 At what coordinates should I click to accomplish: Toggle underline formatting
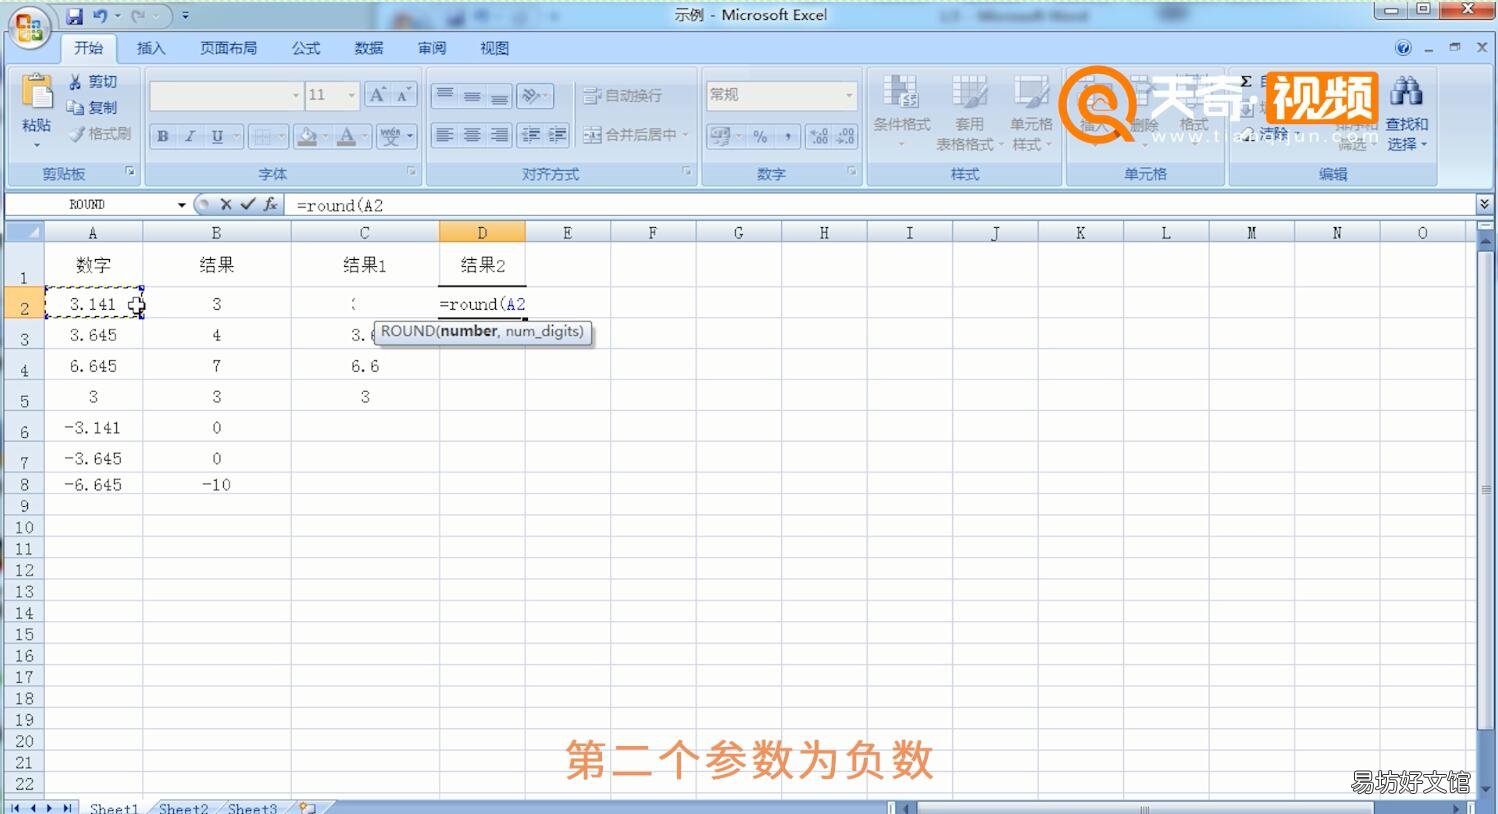[217, 136]
